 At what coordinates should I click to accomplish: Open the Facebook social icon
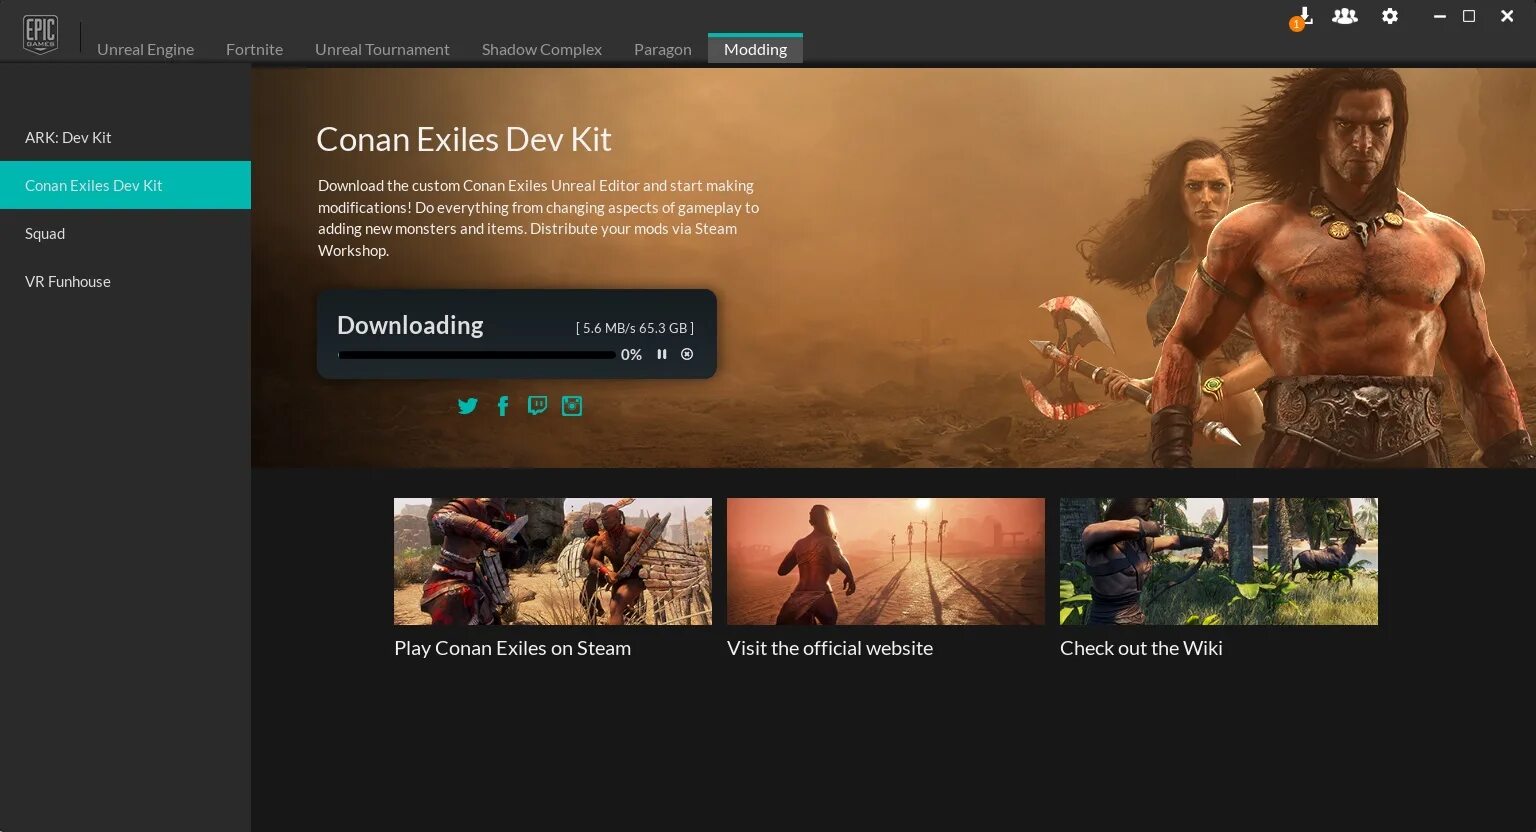pos(503,406)
